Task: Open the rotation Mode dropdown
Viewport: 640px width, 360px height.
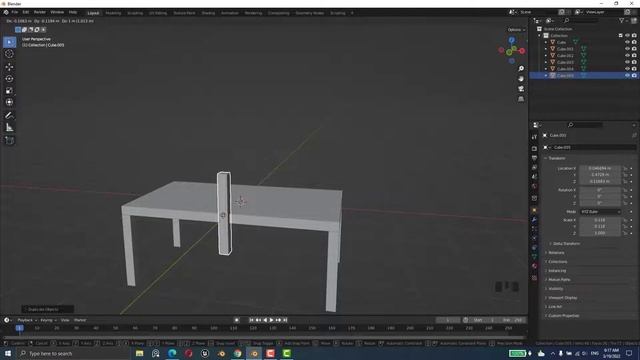Action: (600, 212)
